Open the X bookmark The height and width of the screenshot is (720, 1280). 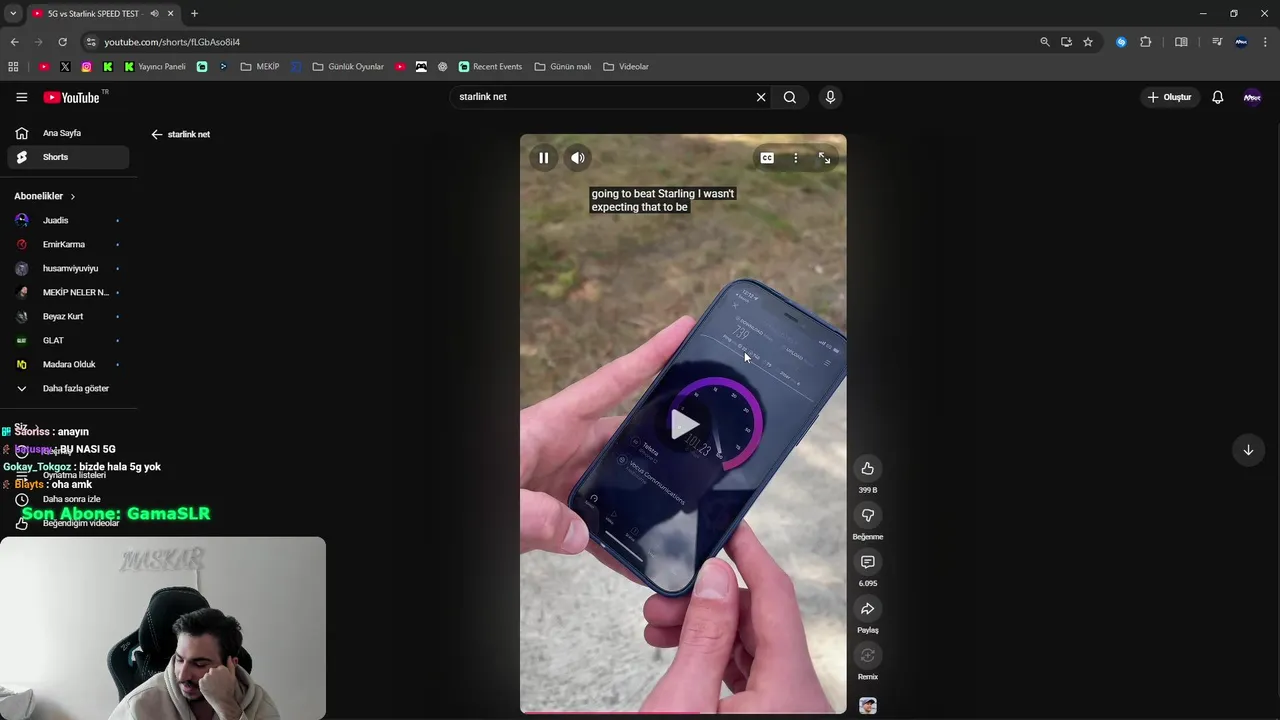pos(65,67)
